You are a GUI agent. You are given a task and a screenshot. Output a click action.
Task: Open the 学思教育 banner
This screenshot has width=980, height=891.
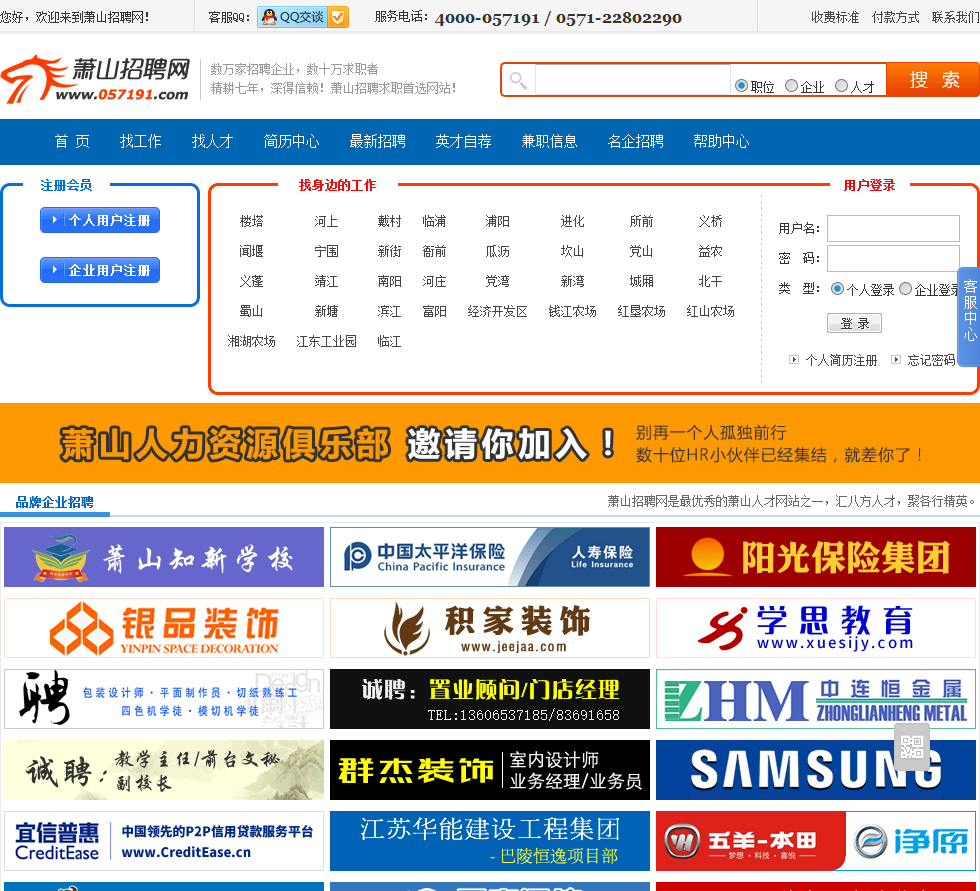coord(816,628)
